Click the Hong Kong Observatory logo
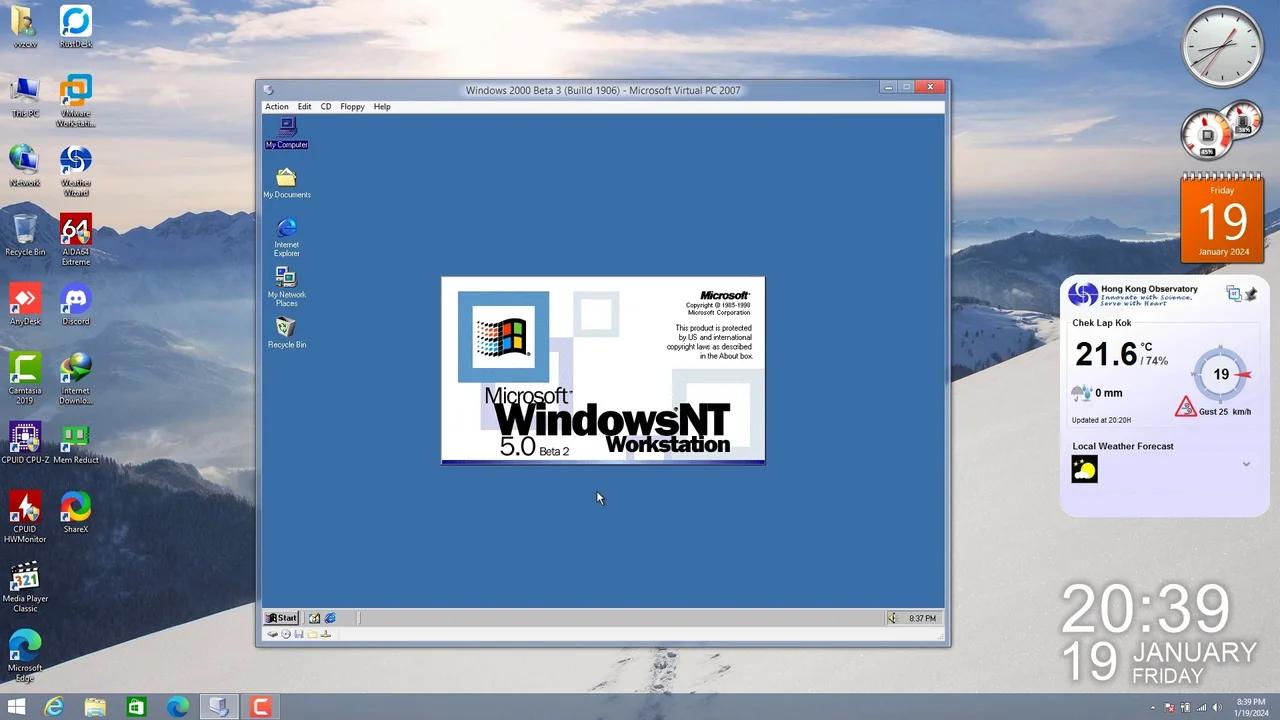Image resolution: width=1280 pixels, height=720 pixels. click(x=1083, y=293)
